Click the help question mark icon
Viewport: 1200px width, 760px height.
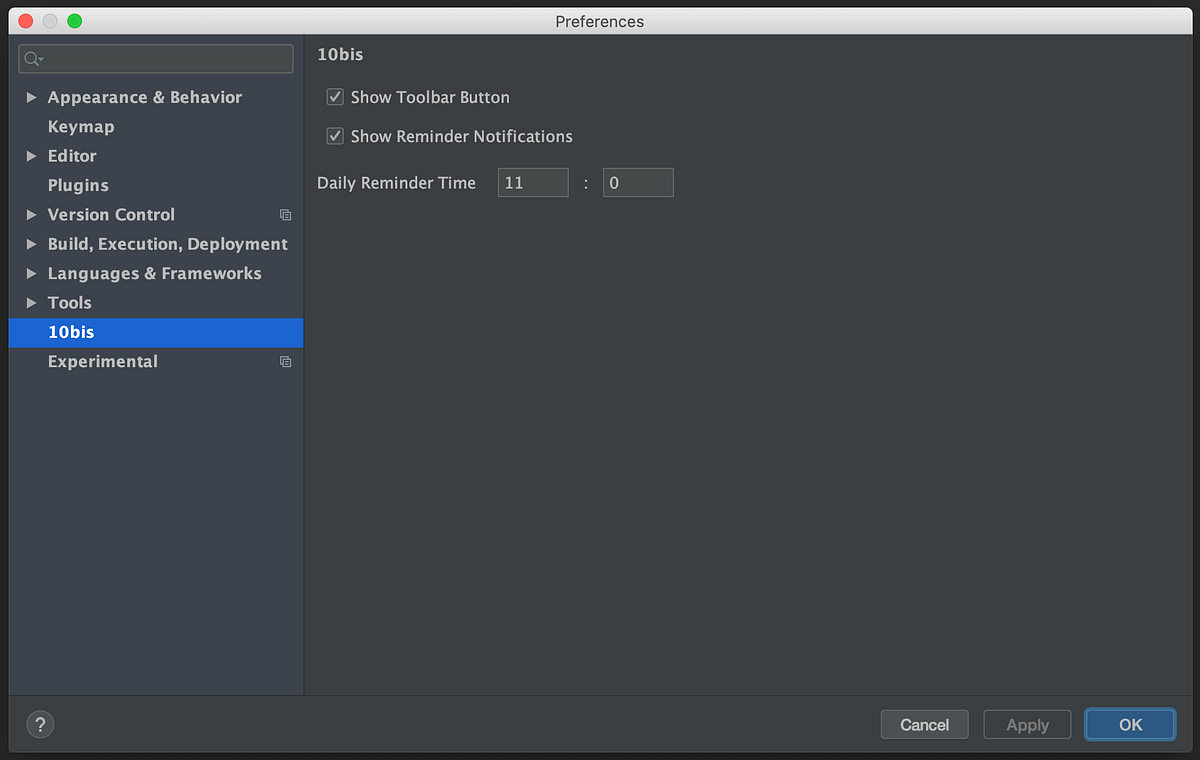coord(39,724)
